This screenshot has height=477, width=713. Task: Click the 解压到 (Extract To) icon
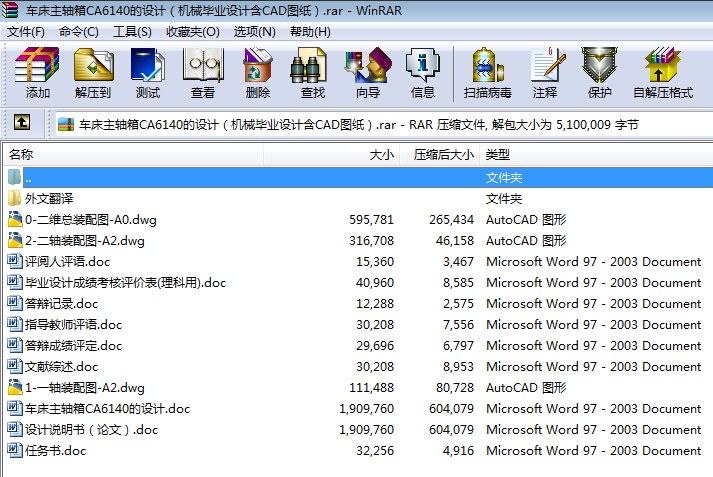tap(93, 65)
